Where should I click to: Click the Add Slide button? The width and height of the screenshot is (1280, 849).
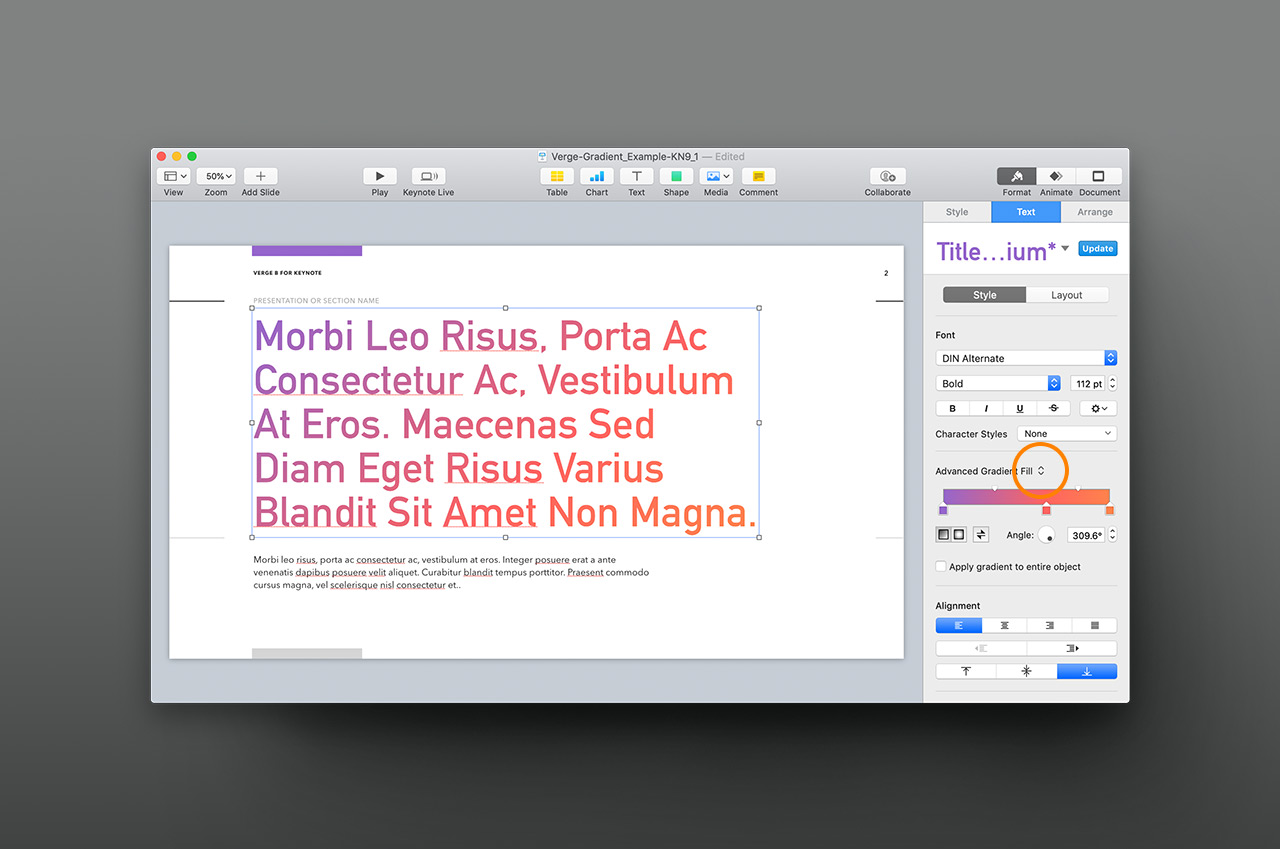tap(260, 176)
